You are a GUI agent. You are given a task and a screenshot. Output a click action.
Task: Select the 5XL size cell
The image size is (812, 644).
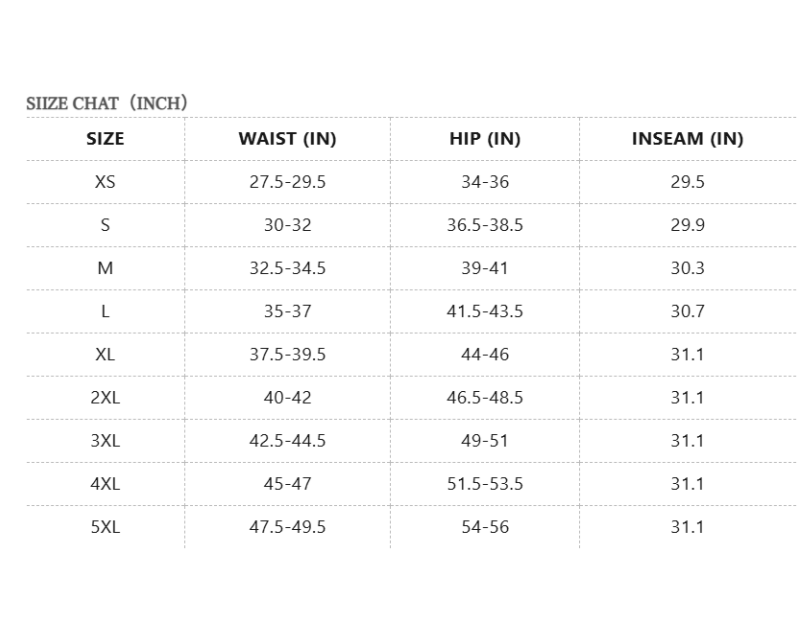click(x=105, y=526)
